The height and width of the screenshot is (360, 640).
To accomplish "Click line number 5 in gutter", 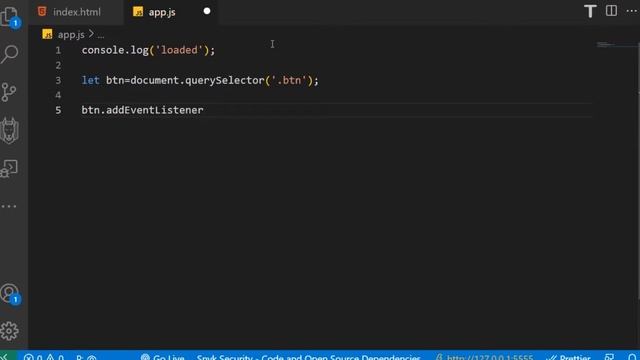I will click(58, 110).
